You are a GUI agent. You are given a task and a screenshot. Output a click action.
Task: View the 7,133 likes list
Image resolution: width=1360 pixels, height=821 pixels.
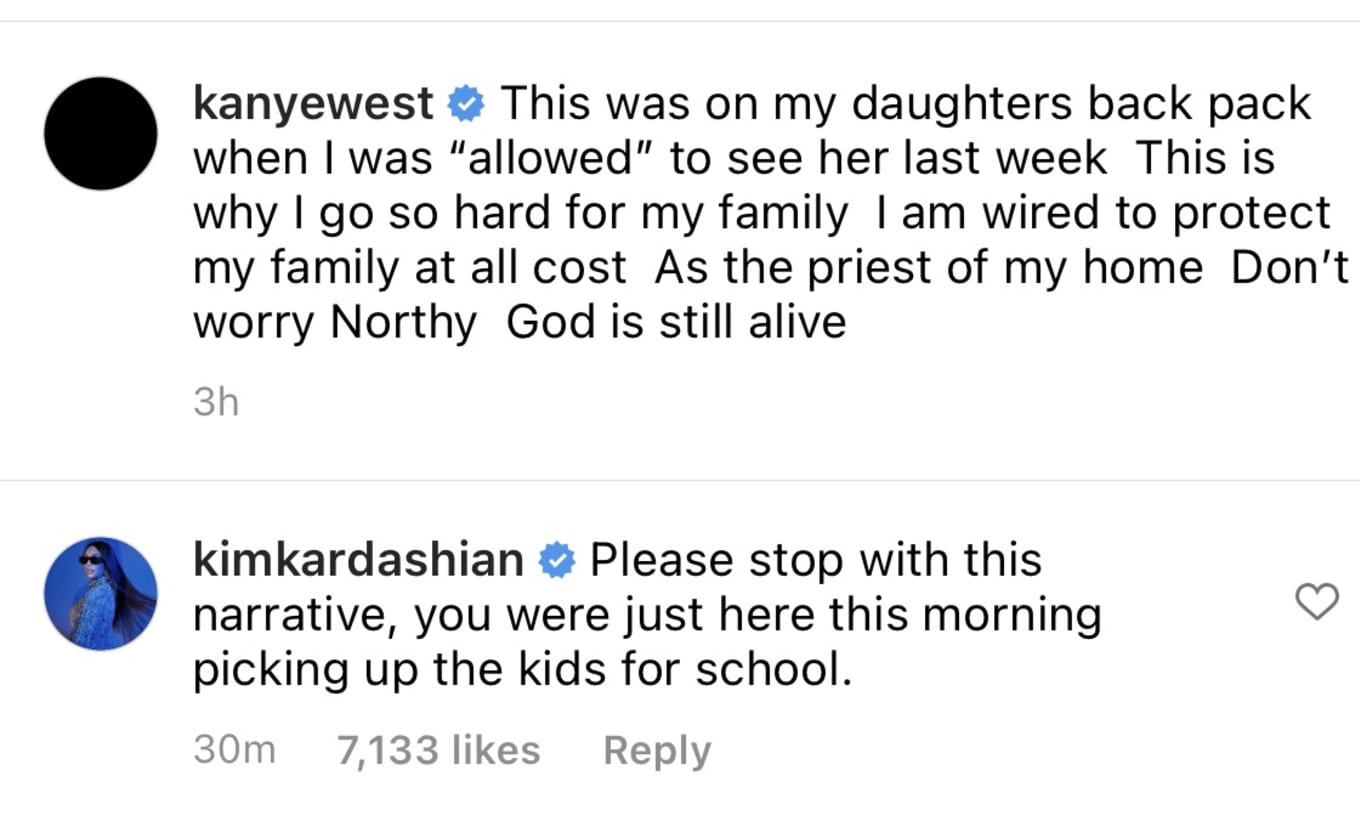(438, 750)
